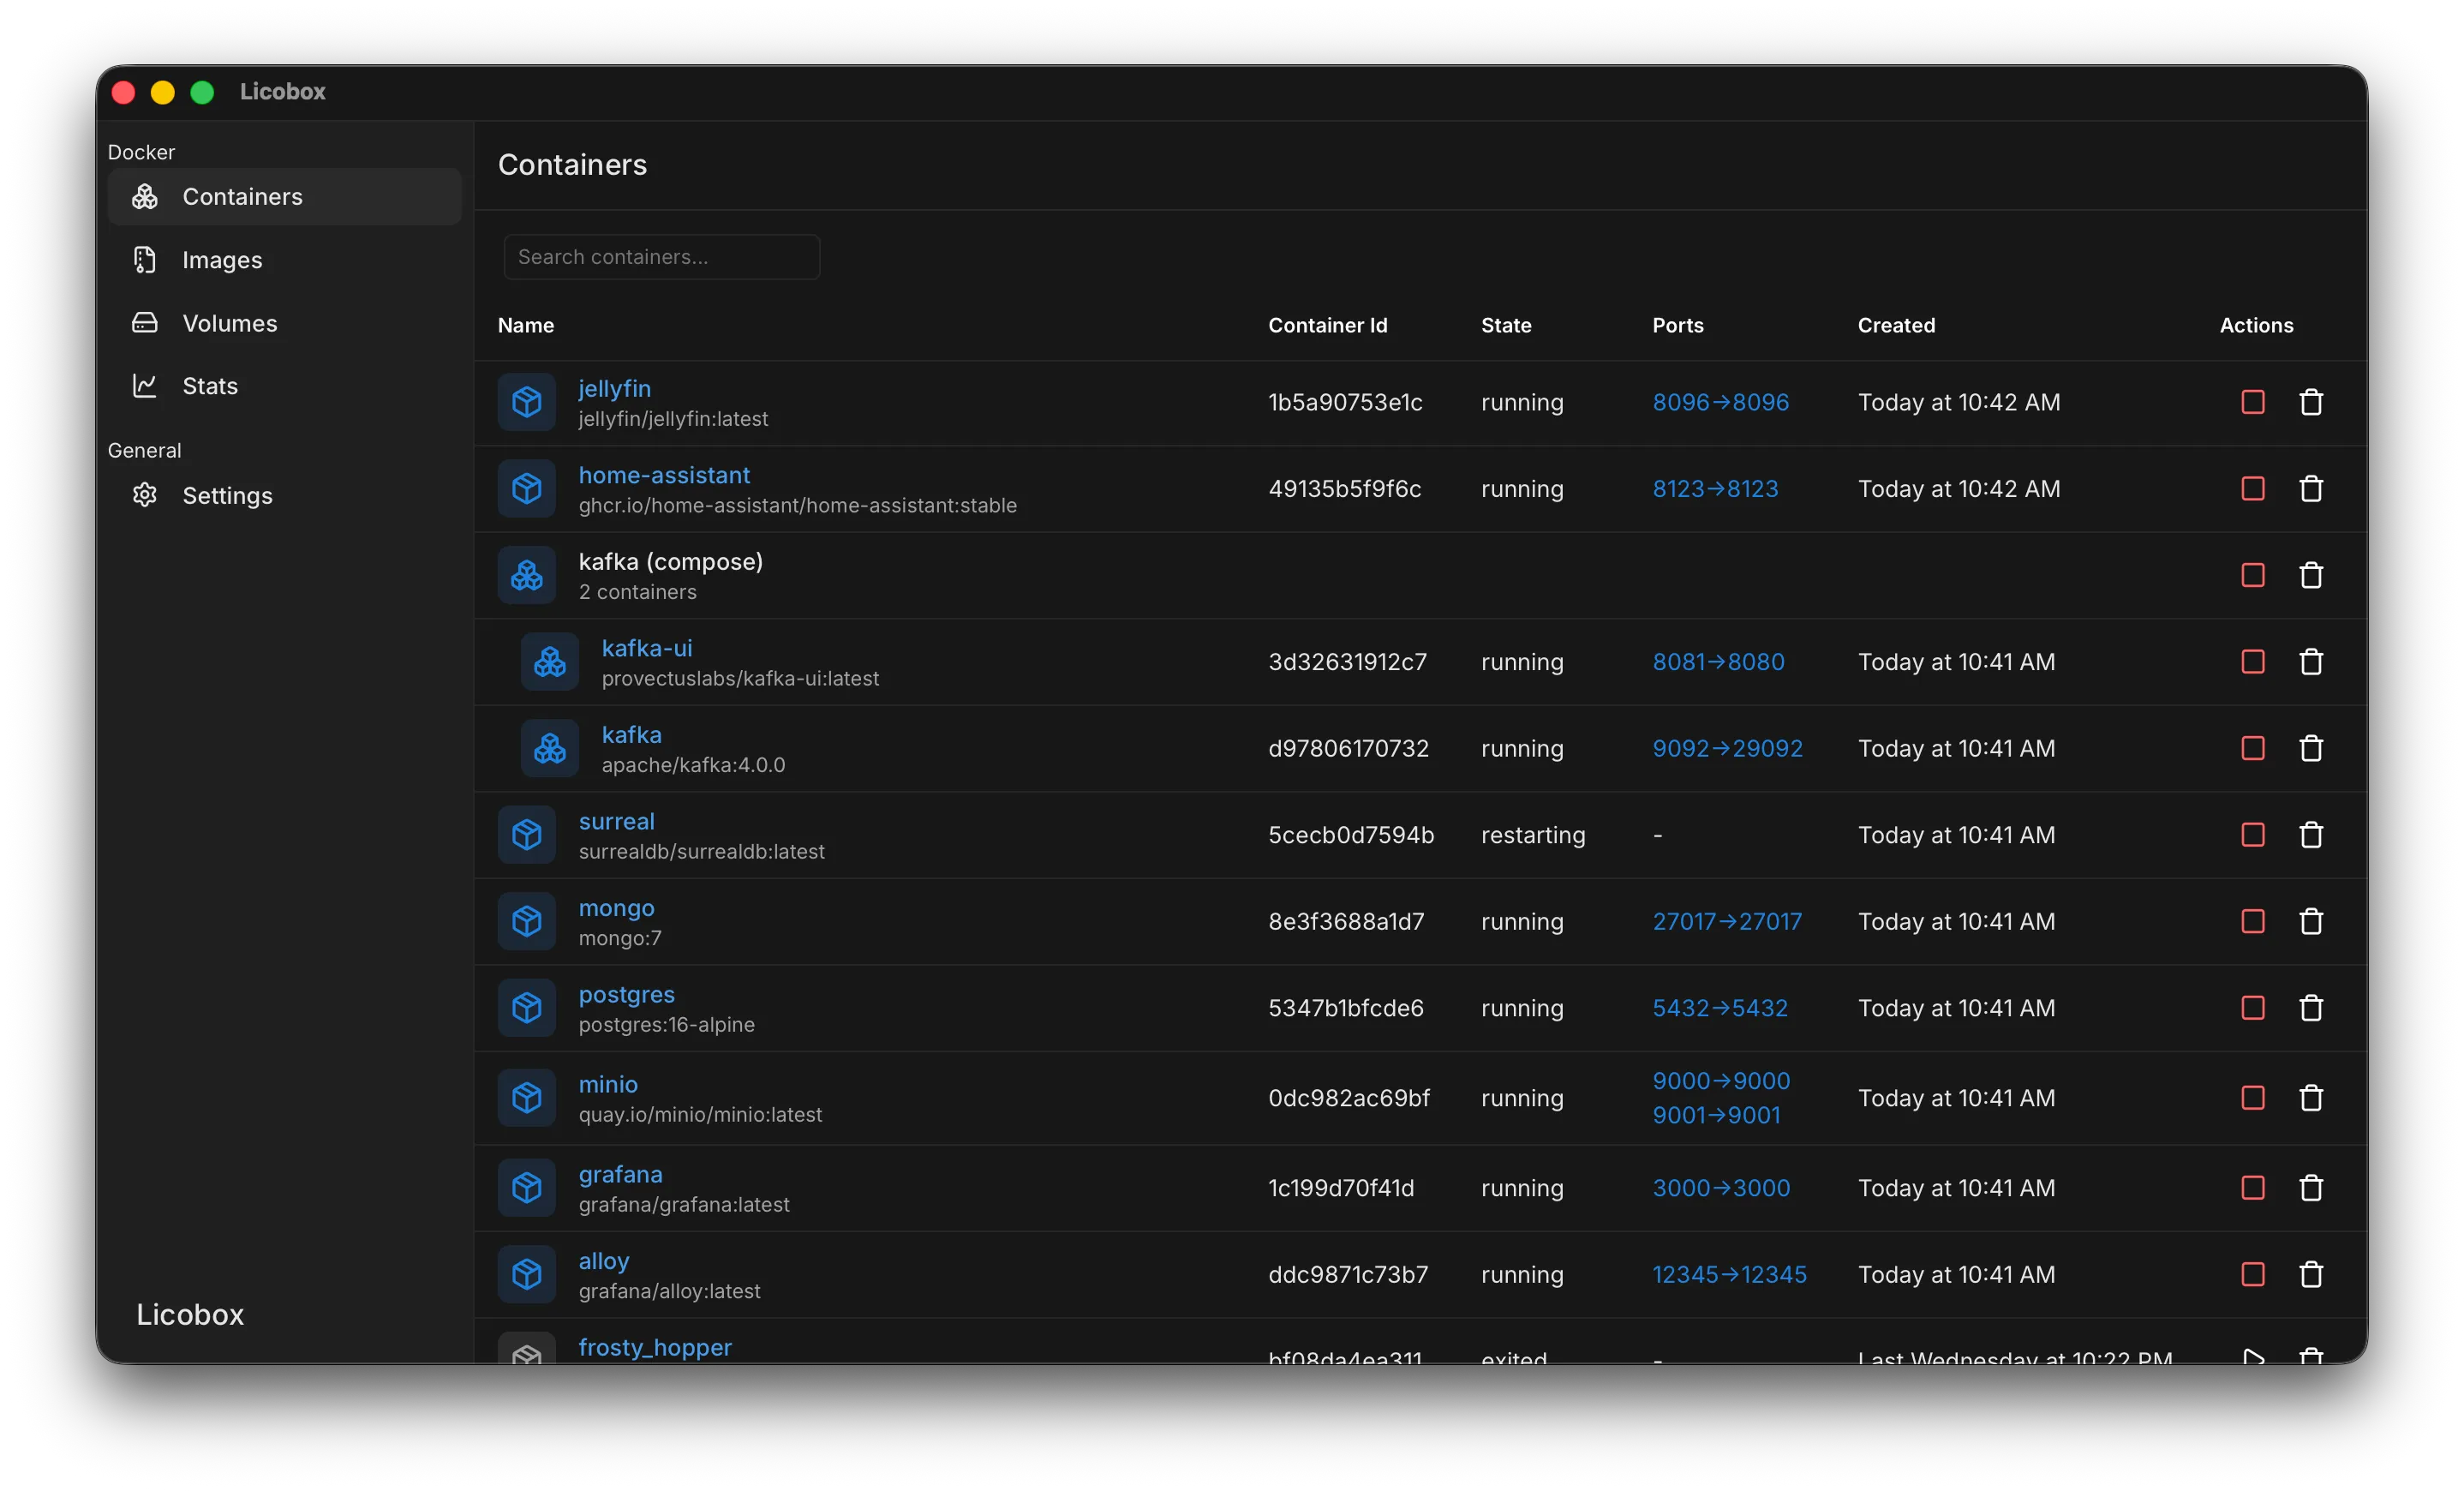
Task: Click the mongo container cube icon
Action: (x=527, y=921)
